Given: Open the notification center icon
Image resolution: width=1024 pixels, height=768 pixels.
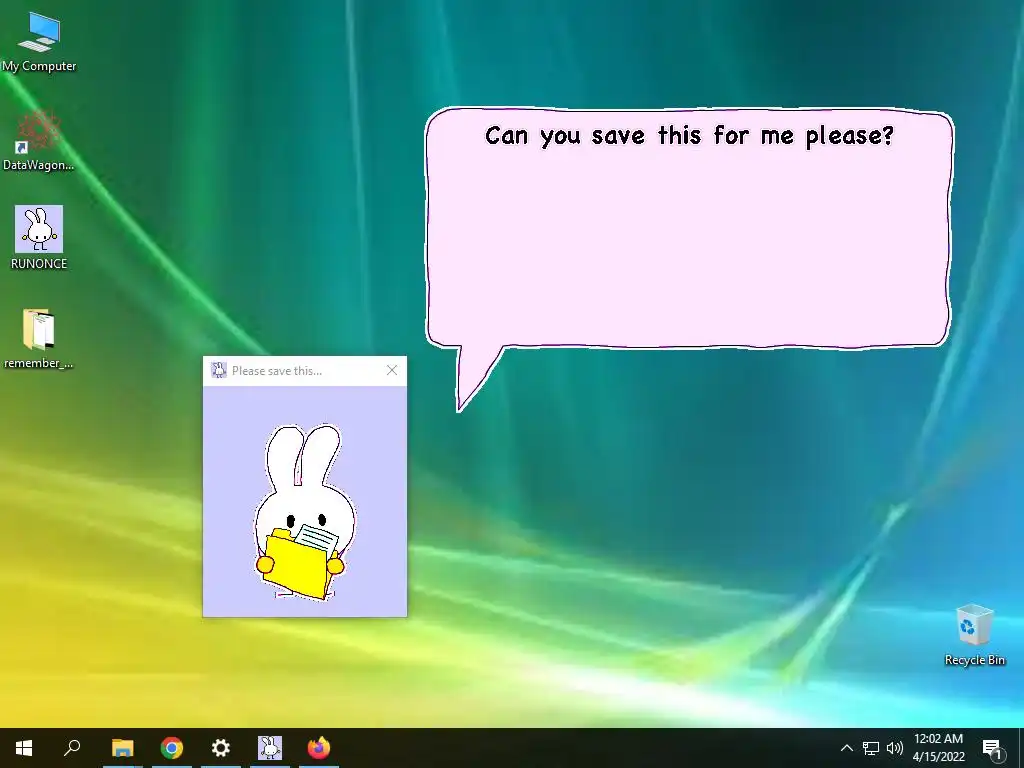Looking at the screenshot, I should (x=991, y=749).
